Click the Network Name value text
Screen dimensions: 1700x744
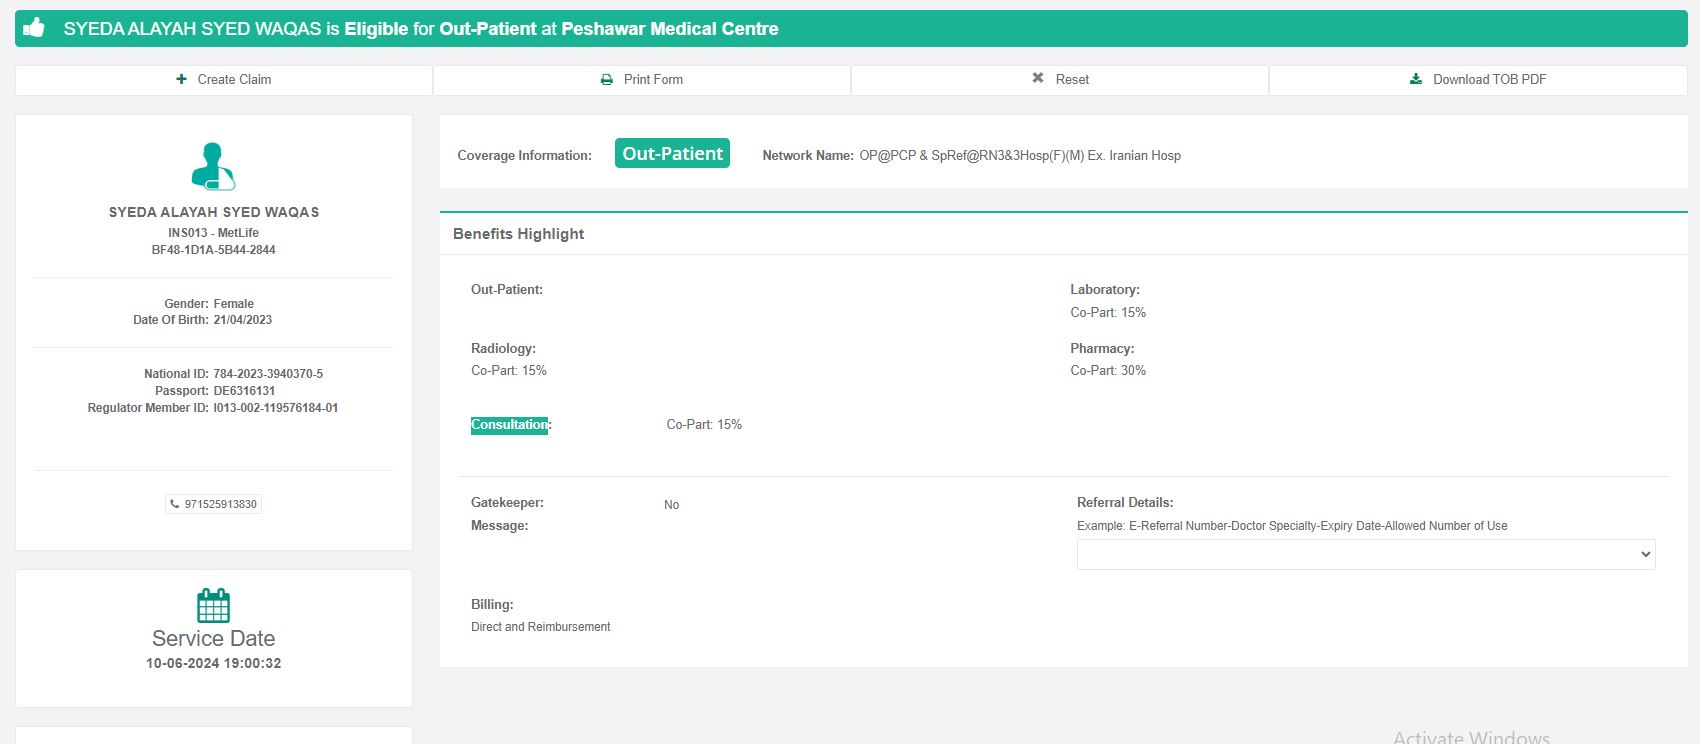pos(1020,156)
